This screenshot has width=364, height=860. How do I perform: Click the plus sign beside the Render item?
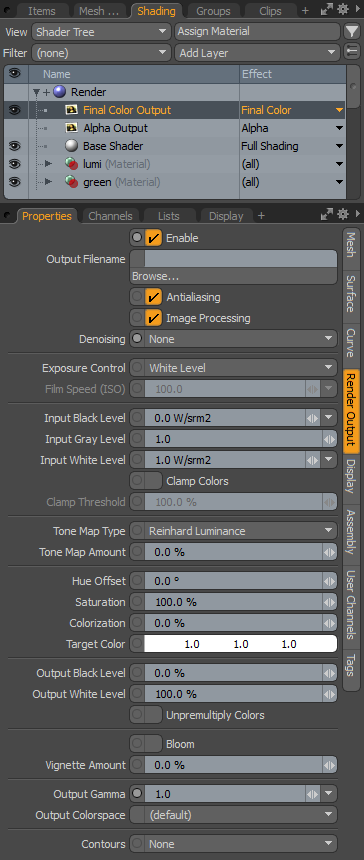coord(46,92)
